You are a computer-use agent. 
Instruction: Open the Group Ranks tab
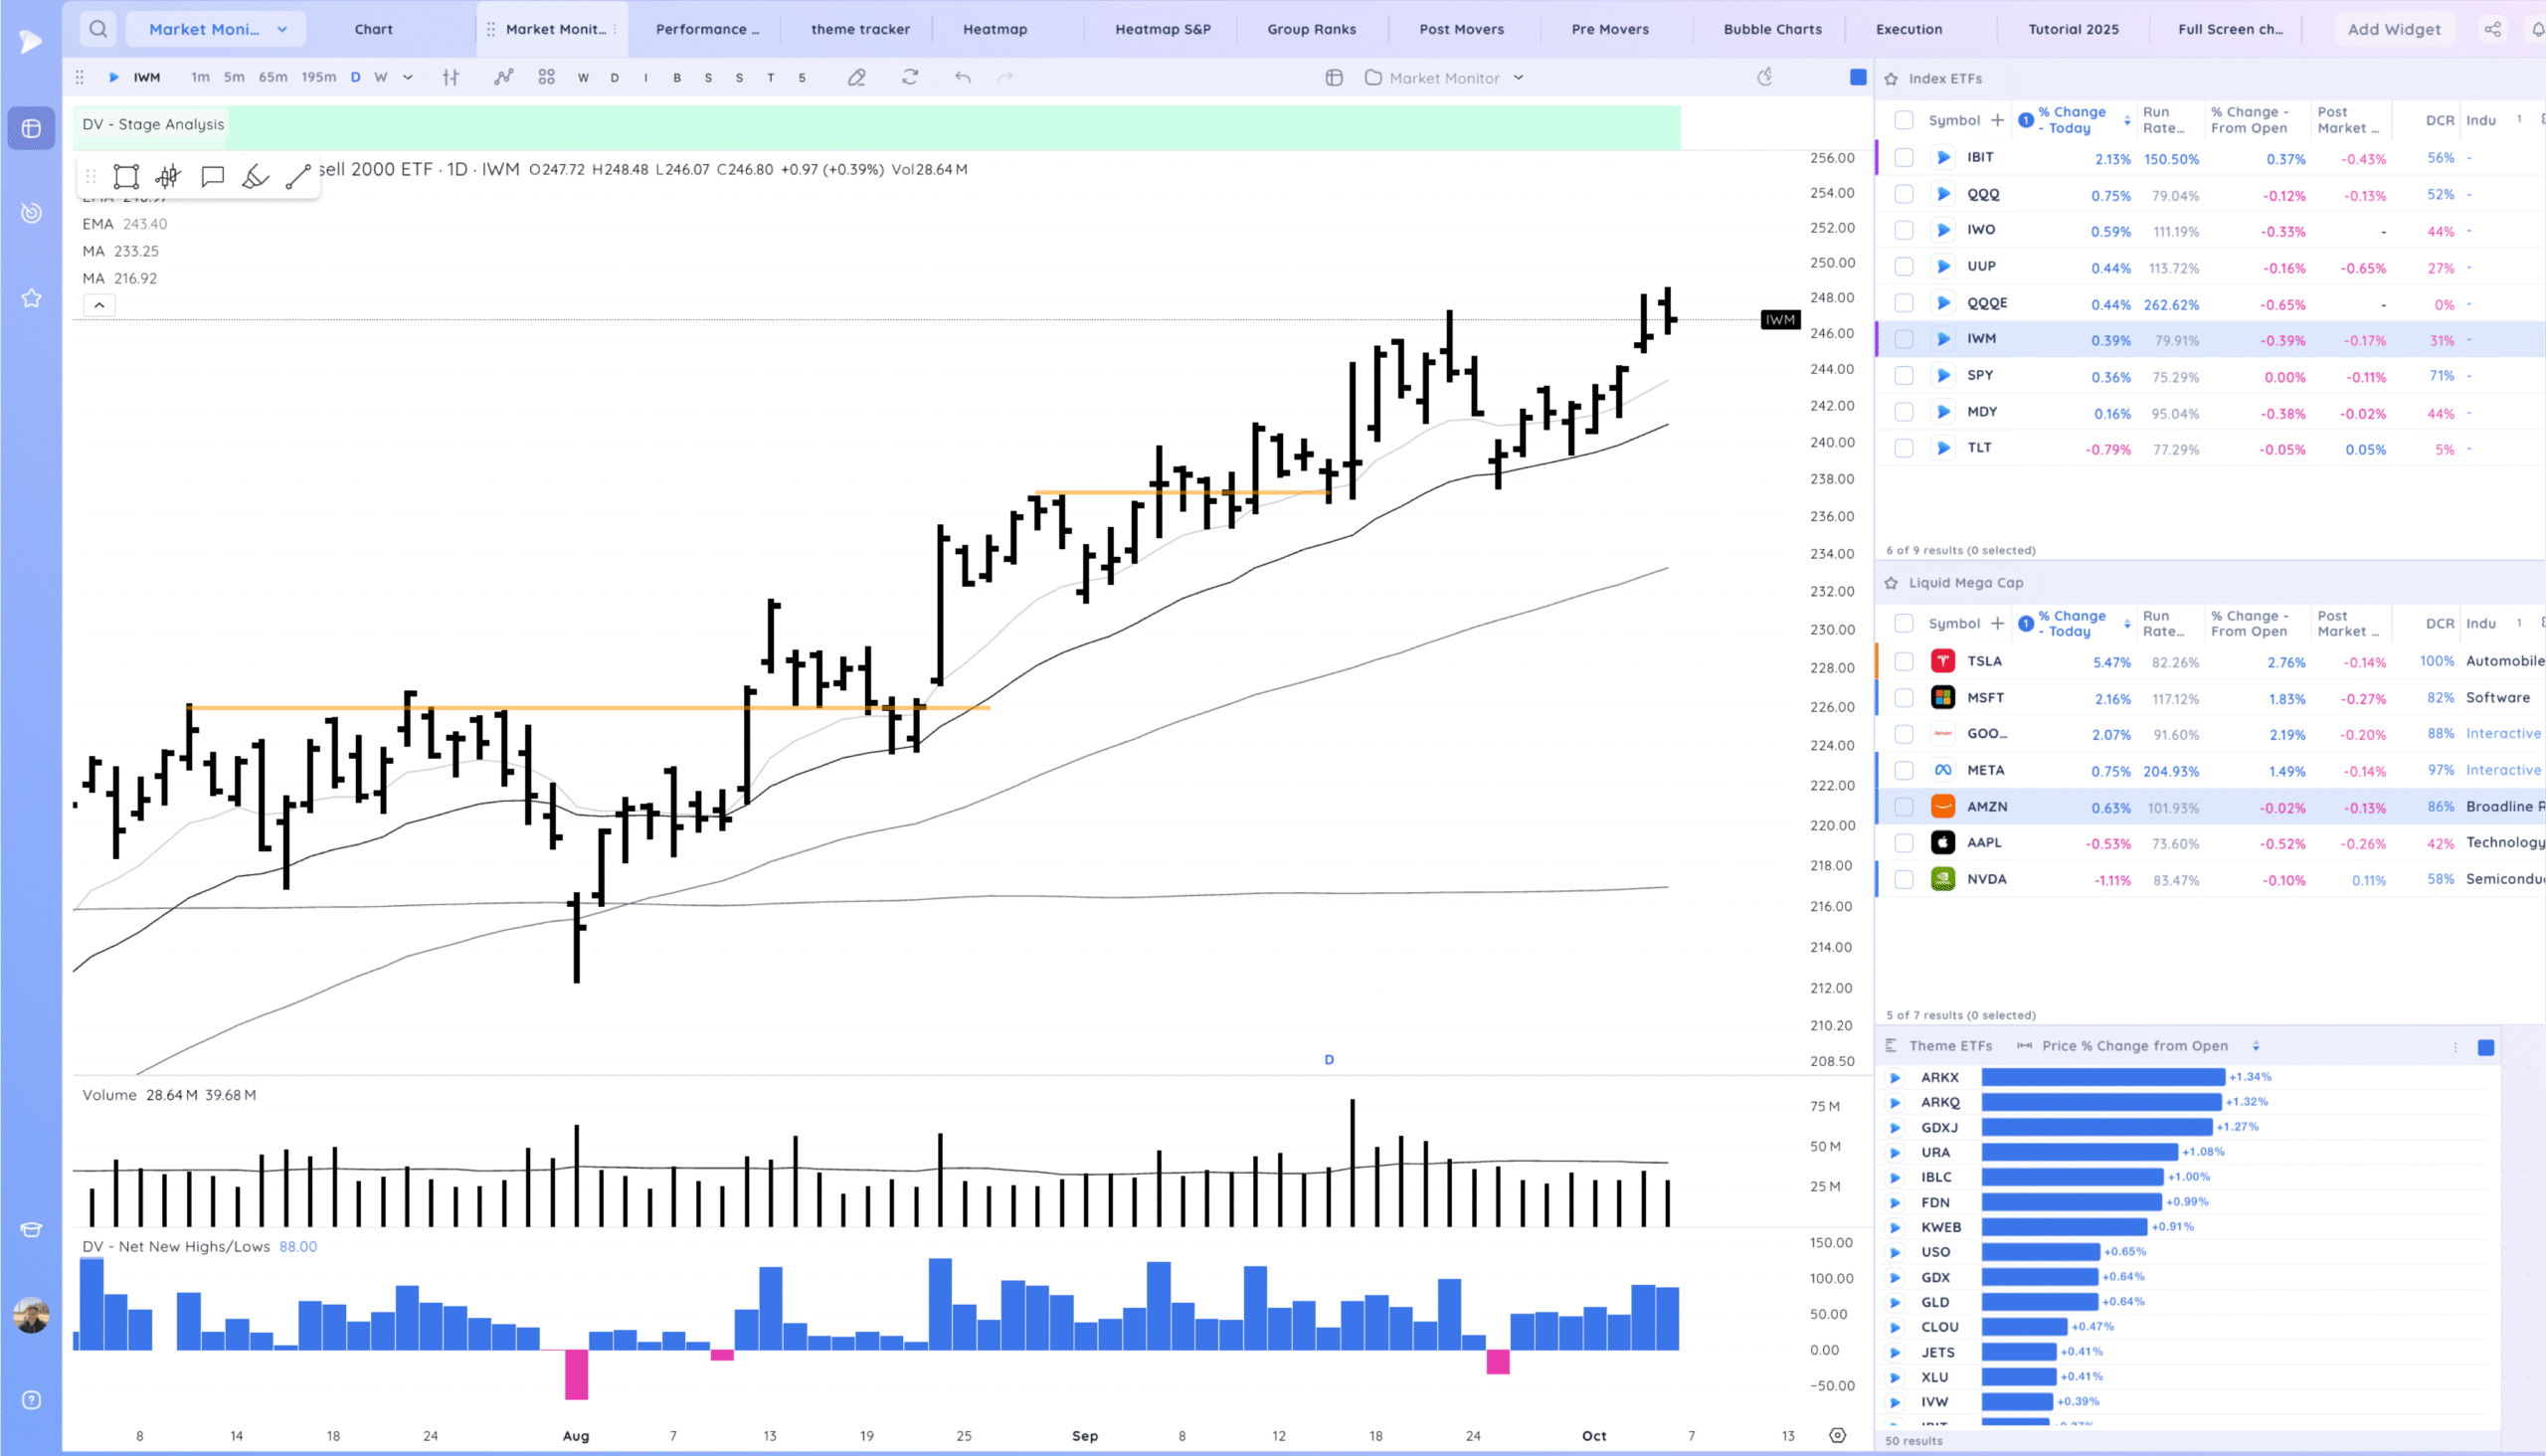tap(1311, 29)
